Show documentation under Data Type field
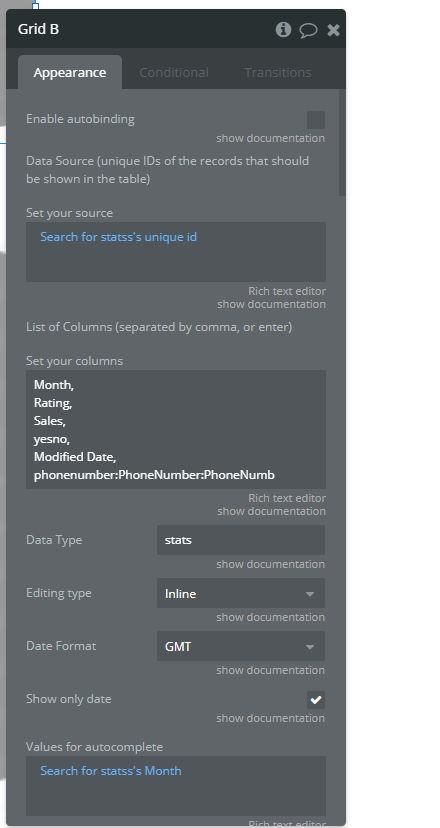Screen dimensions: 440x828 click(x=270, y=564)
